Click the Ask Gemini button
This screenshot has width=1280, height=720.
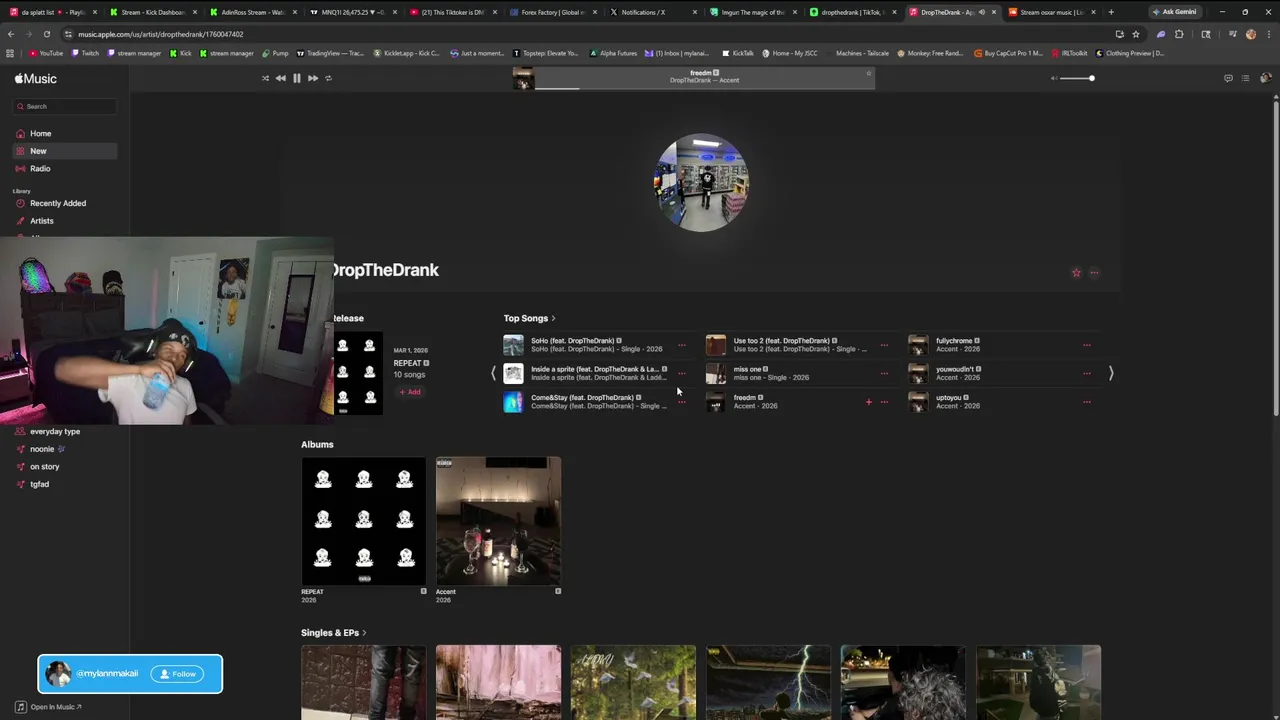pos(1174,12)
